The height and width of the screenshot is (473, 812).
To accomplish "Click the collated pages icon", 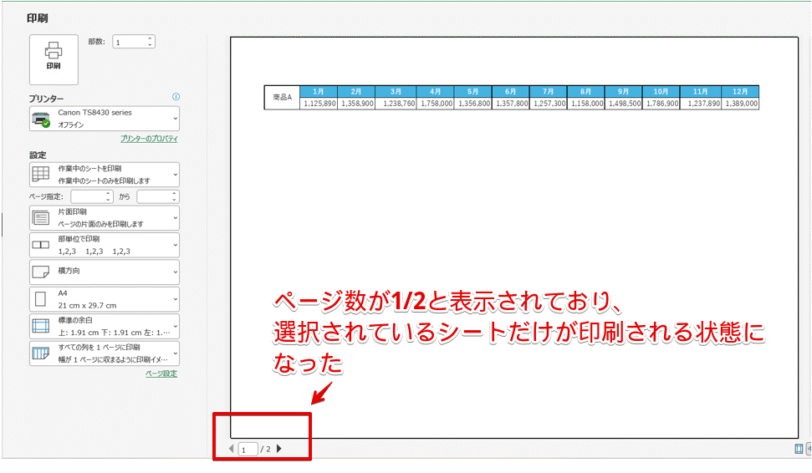I will tap(41, 245).
